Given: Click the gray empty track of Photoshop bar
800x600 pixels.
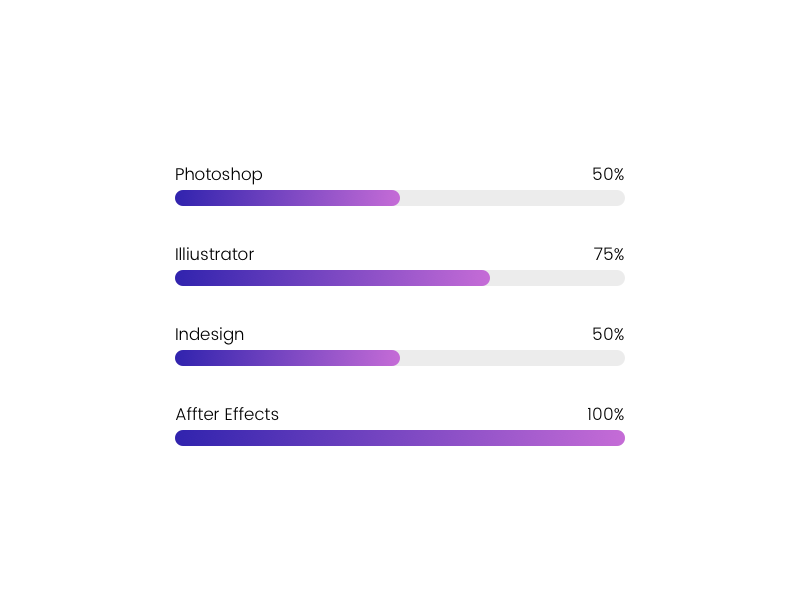Looking at the screenshot, I should click(x=512, y=198).
